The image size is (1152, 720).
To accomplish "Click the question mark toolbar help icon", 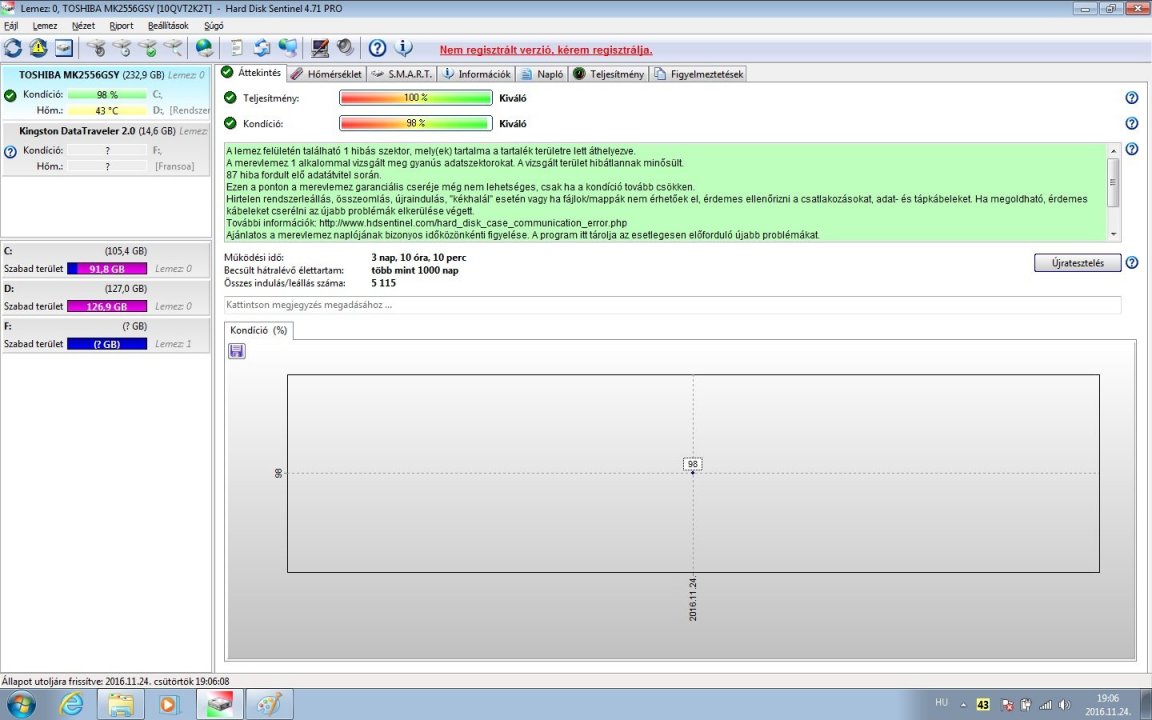I will click(x=378, y=48).
